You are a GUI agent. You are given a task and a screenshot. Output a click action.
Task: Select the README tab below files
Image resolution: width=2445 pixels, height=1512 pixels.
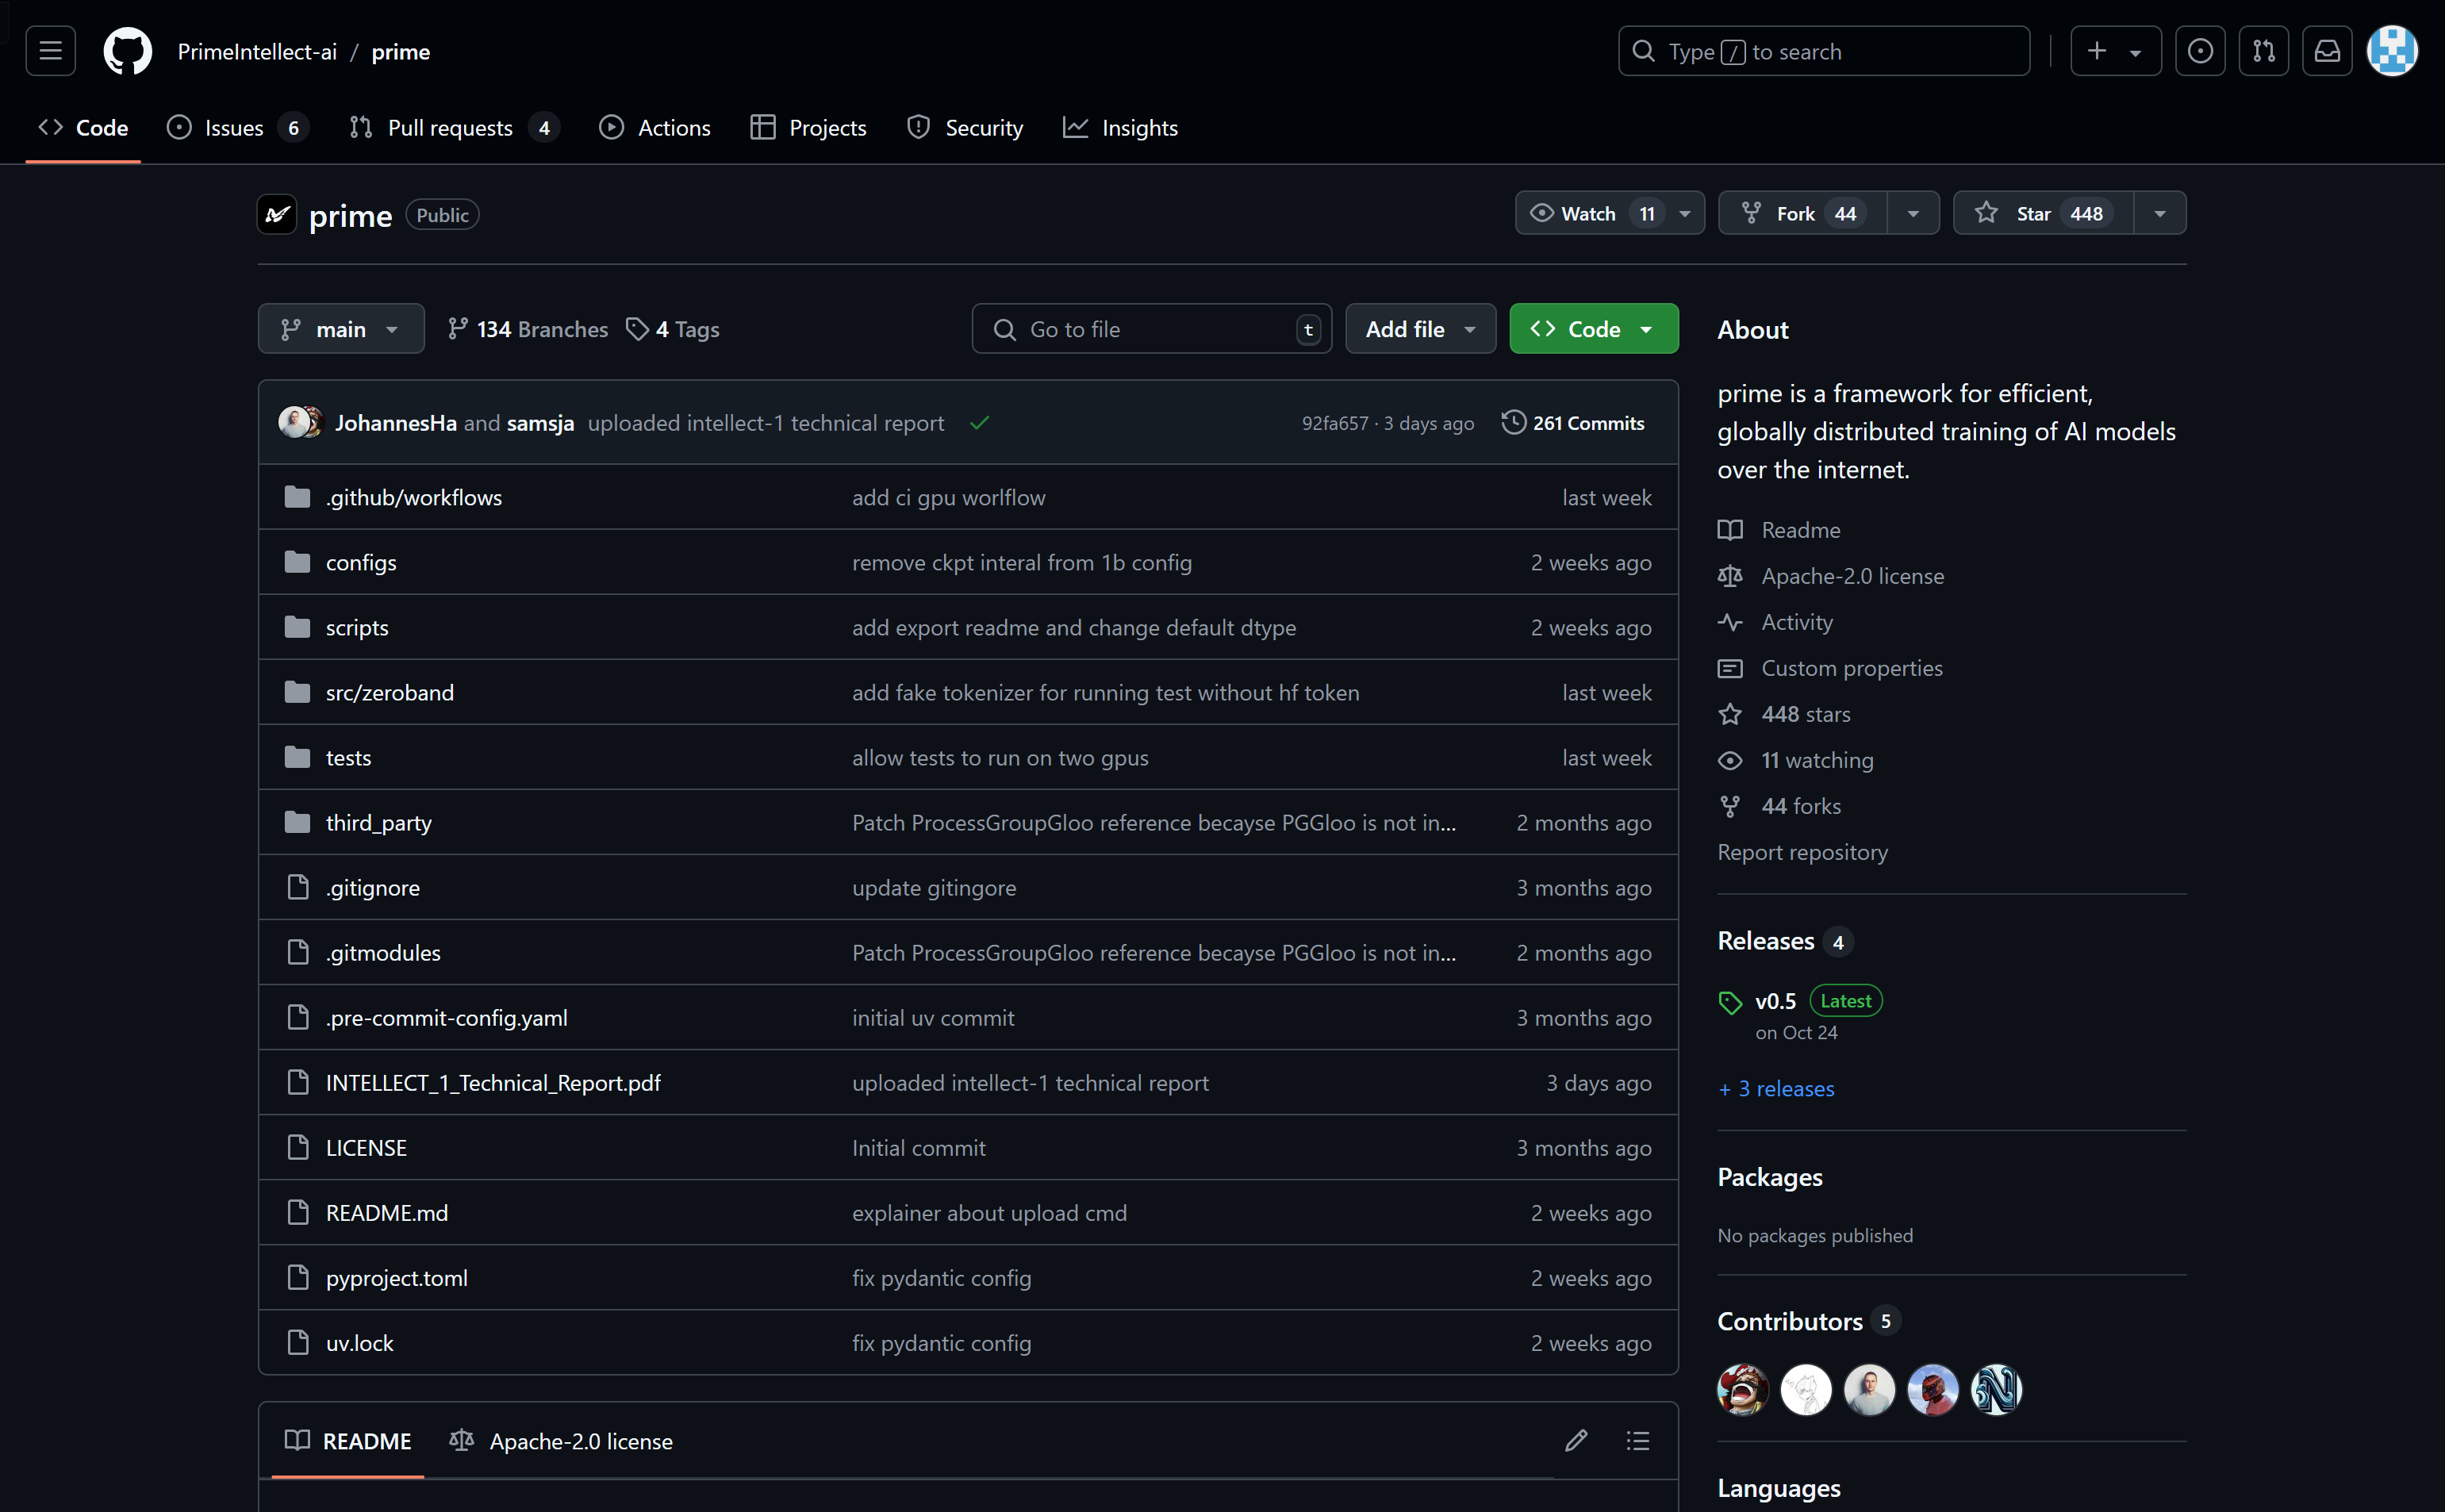click(x=348, y=1441)
